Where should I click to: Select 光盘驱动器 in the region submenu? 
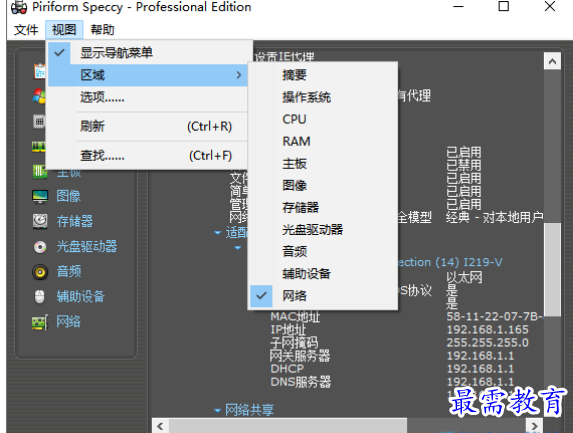[x=323, y=229]
